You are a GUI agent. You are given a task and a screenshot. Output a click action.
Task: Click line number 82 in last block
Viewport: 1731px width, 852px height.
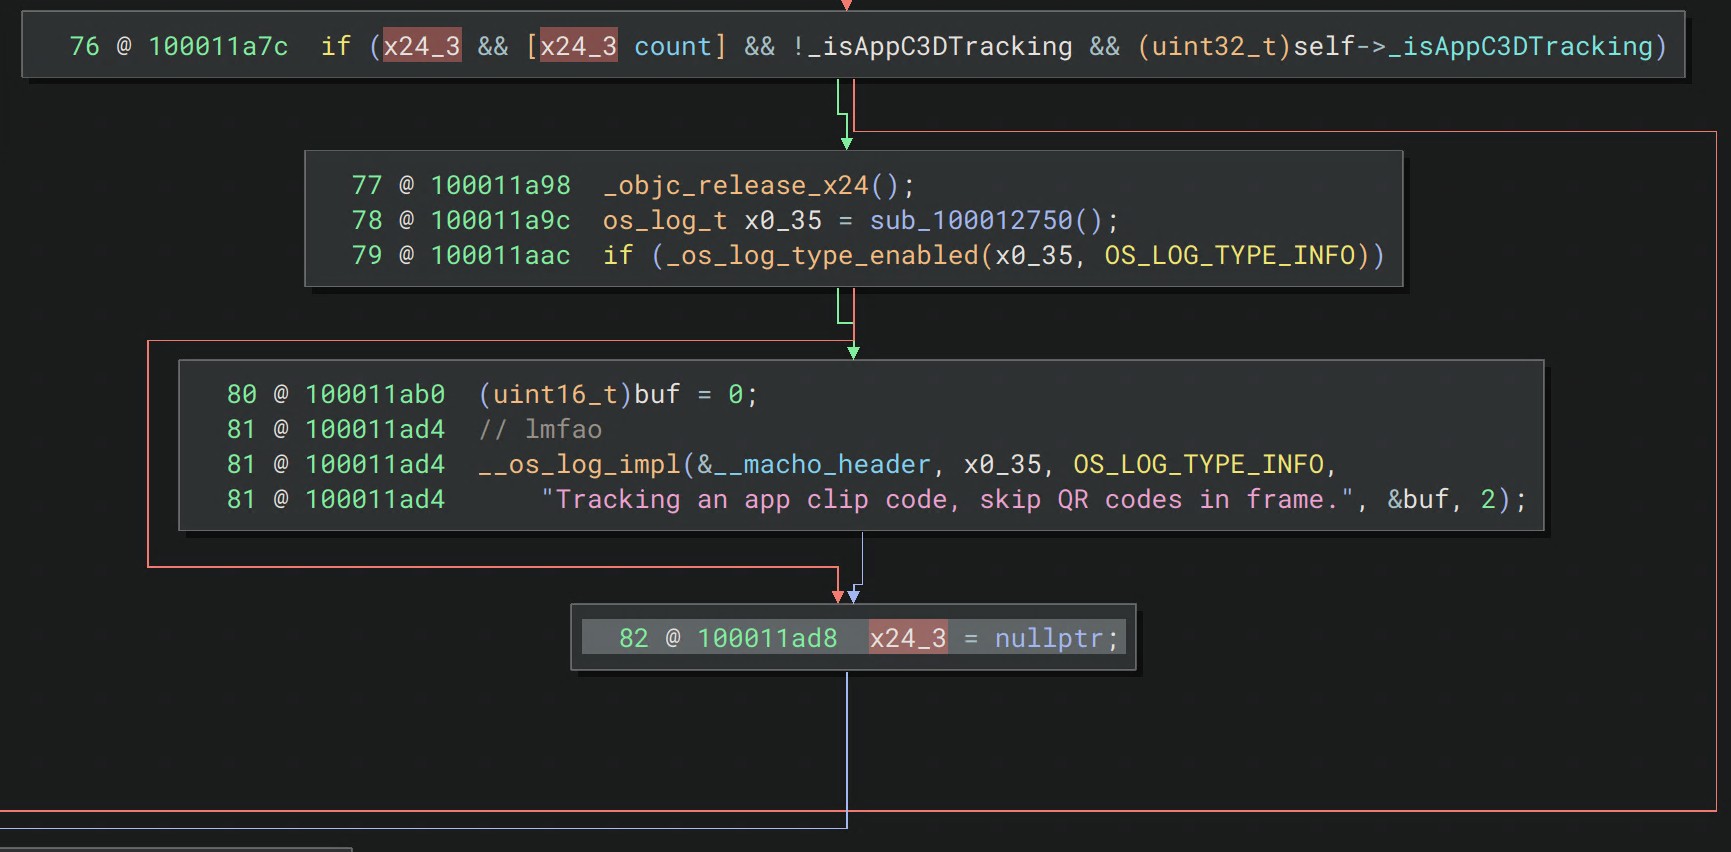pyautogui.click(x=633, y=638)
